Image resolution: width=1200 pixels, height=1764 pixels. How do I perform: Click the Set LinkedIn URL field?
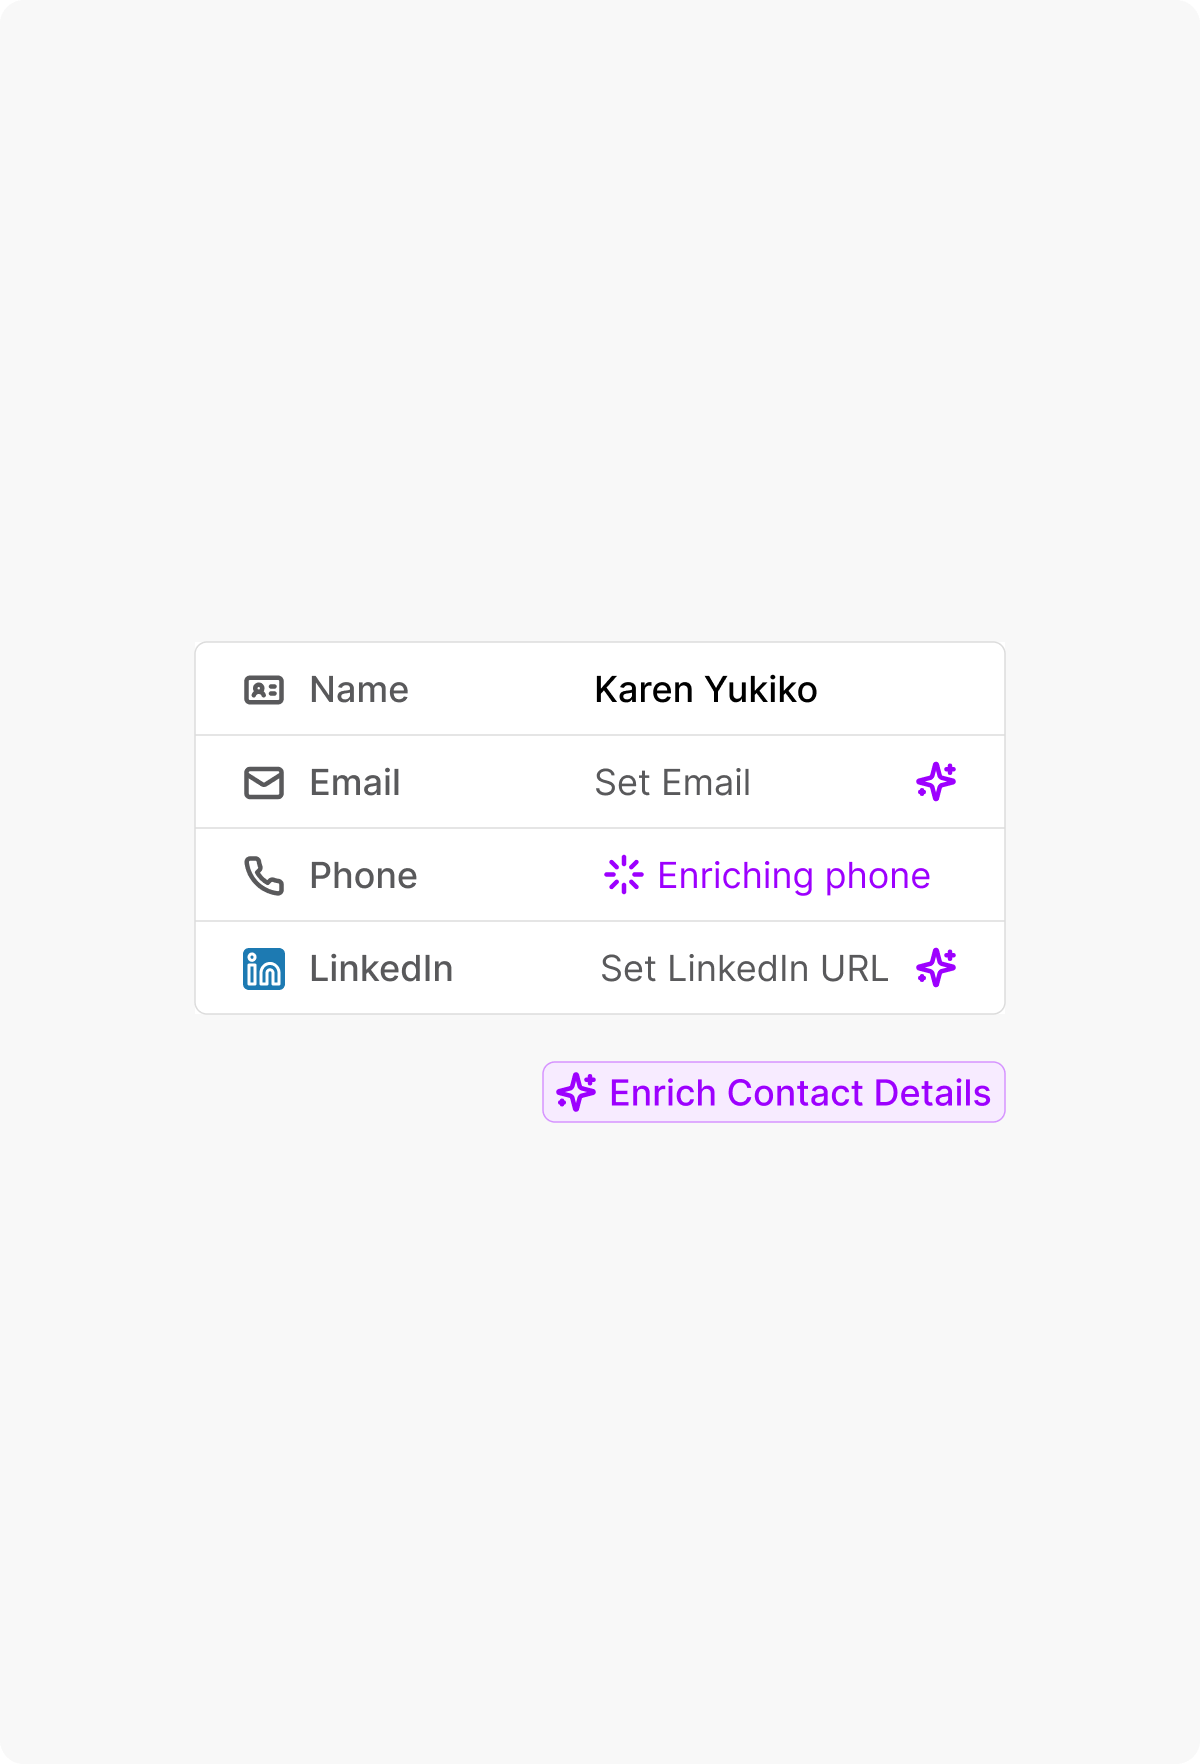[743, 968]
